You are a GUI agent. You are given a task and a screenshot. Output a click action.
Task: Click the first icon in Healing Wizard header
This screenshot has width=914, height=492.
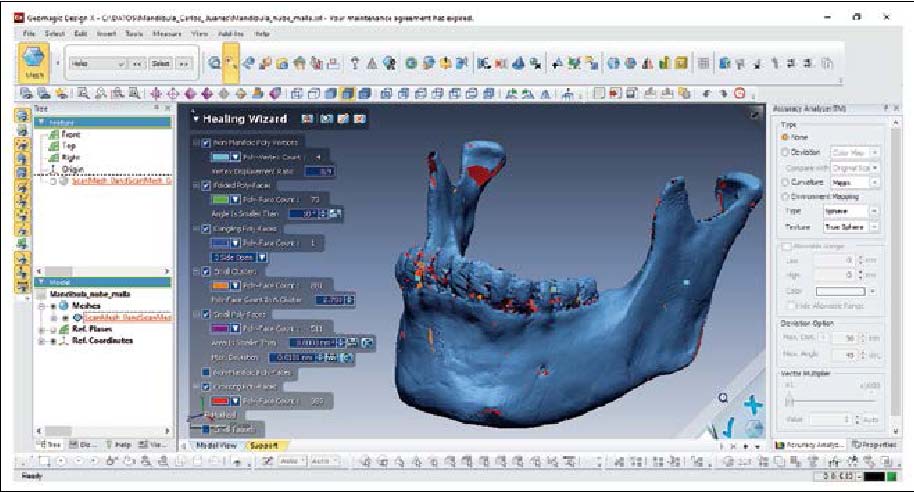(308, 119)
